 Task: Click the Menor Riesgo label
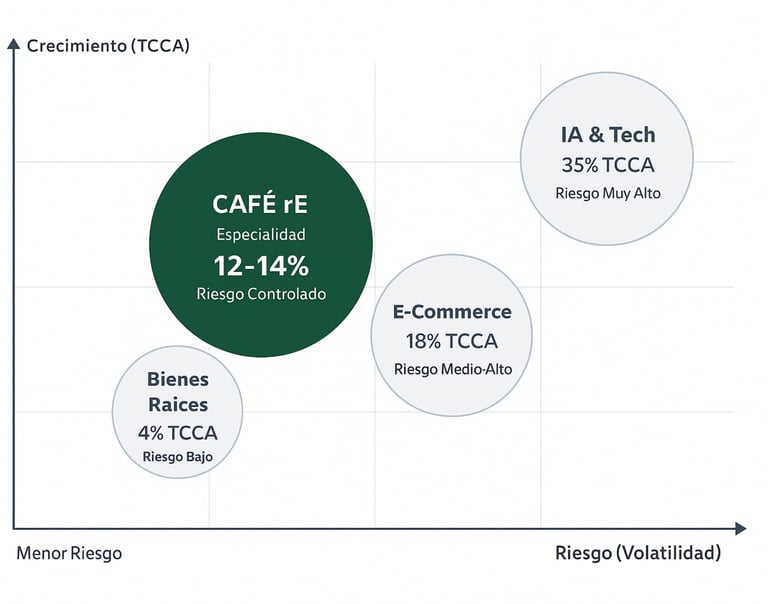69,553
